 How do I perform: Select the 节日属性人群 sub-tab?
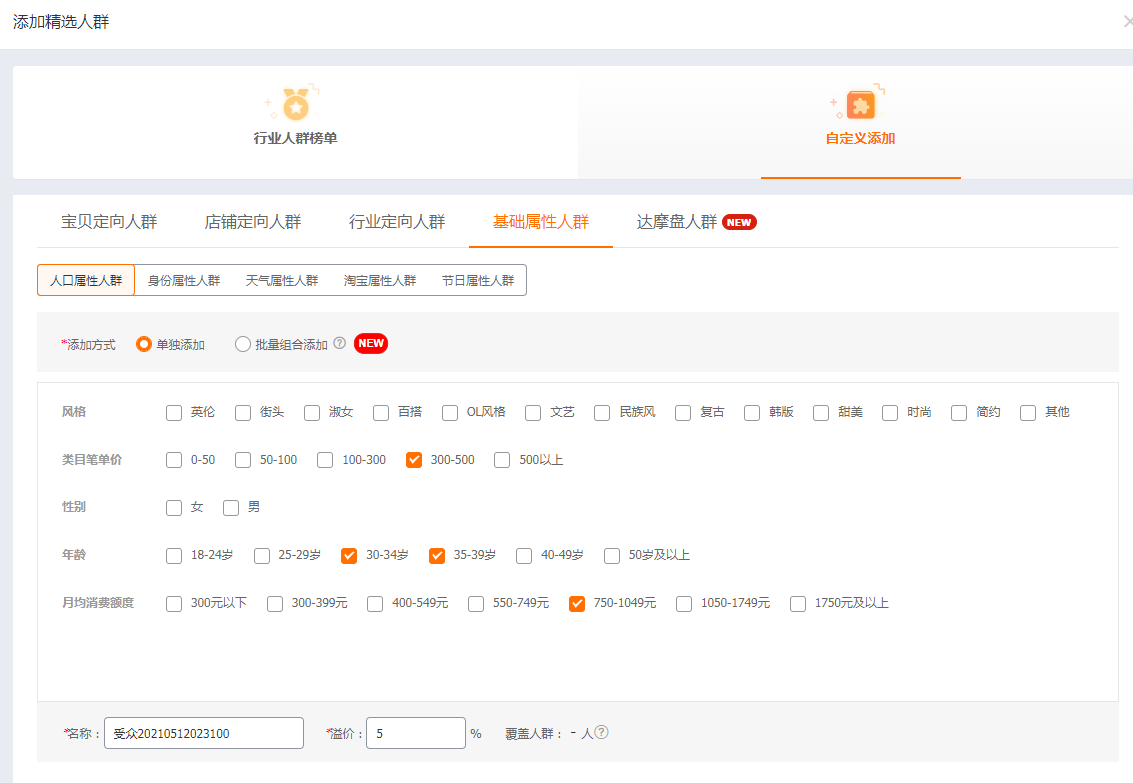pos(478,280)
